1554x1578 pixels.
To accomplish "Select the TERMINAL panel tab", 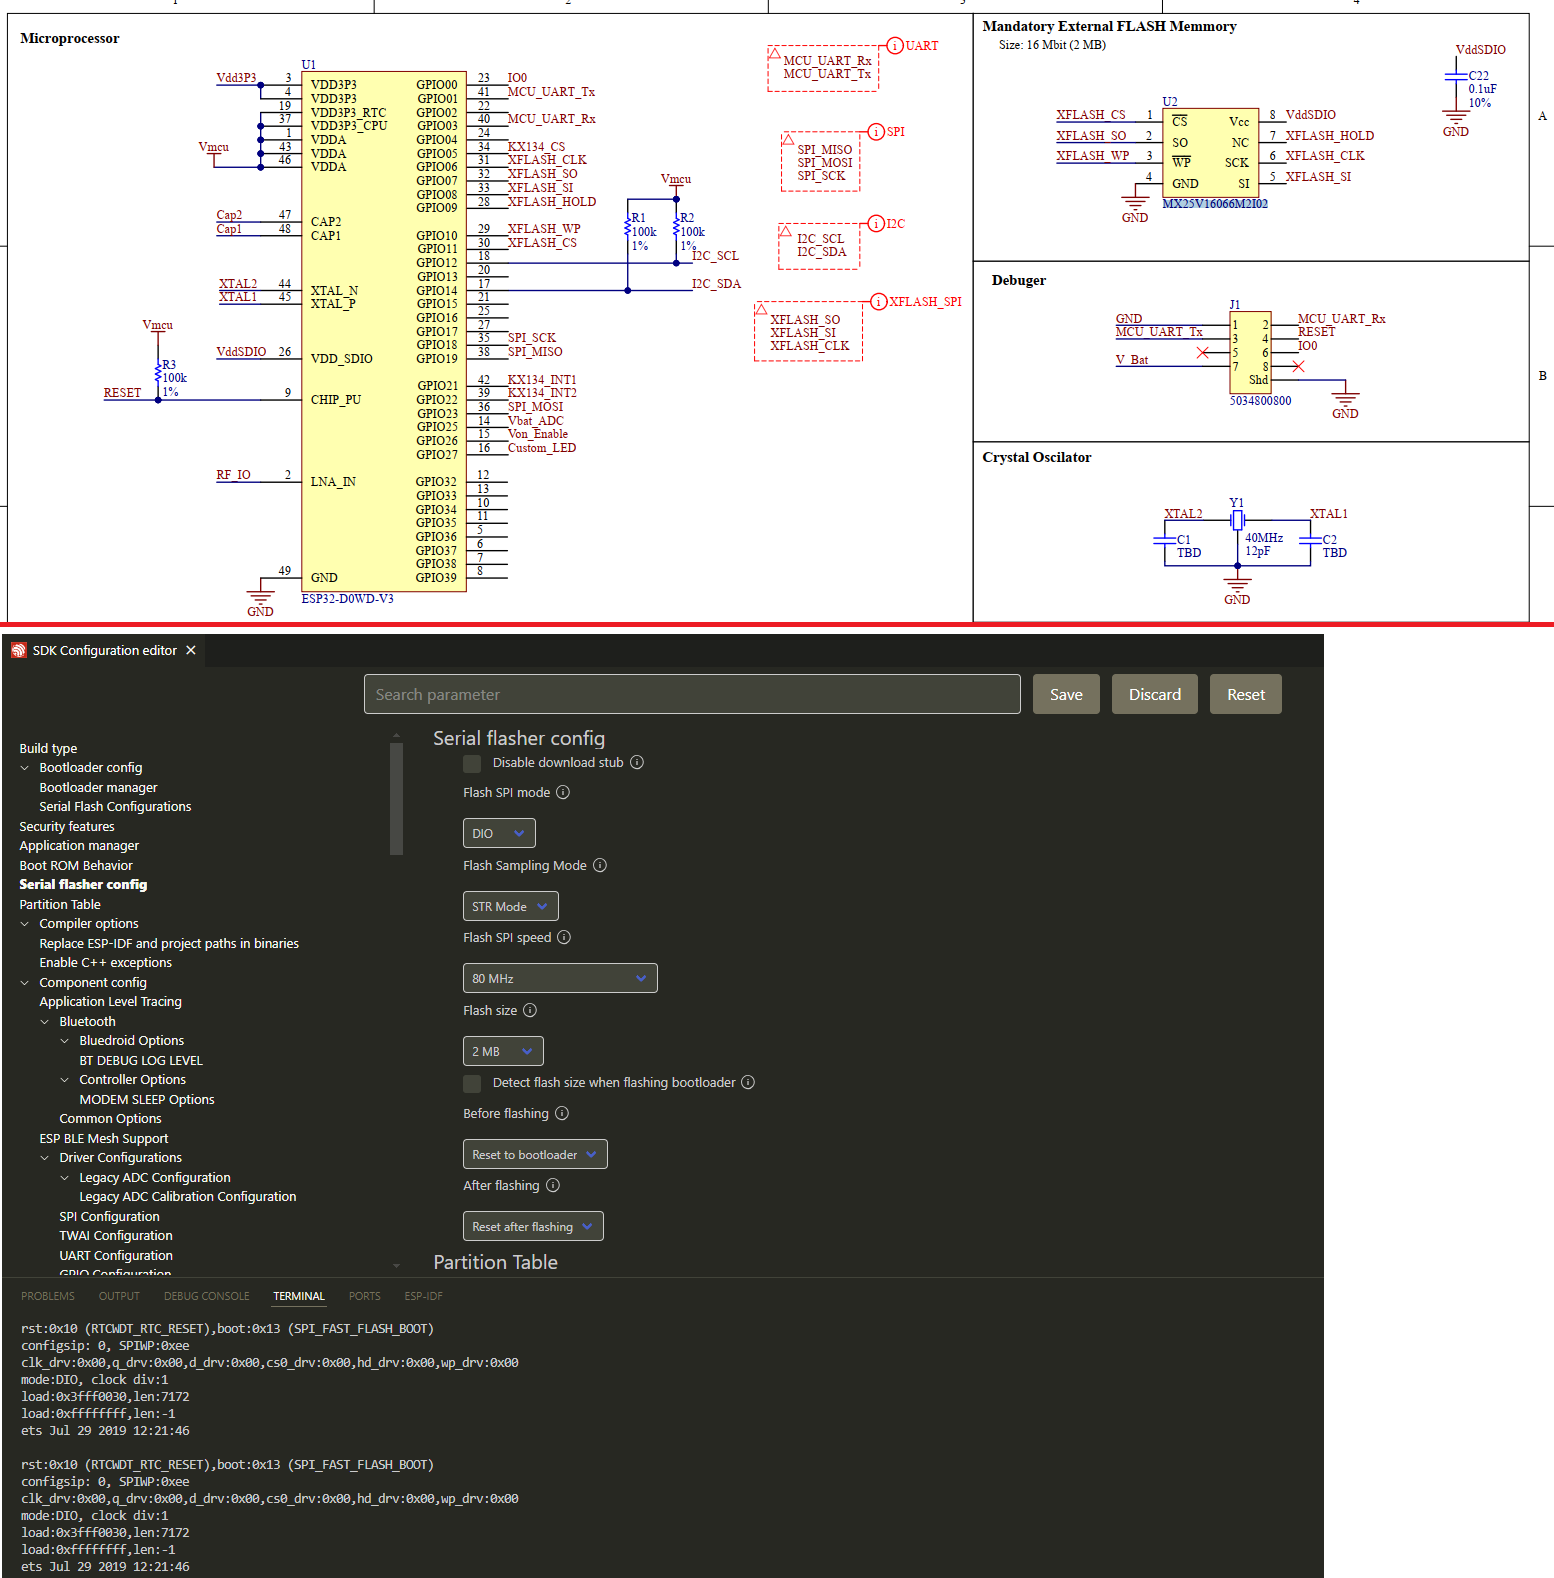I will tap(299, 1296).
